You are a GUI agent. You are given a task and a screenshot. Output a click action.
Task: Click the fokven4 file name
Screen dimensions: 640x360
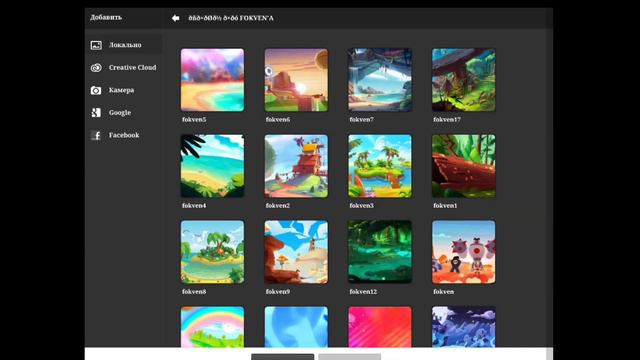[x=194, y=206]
